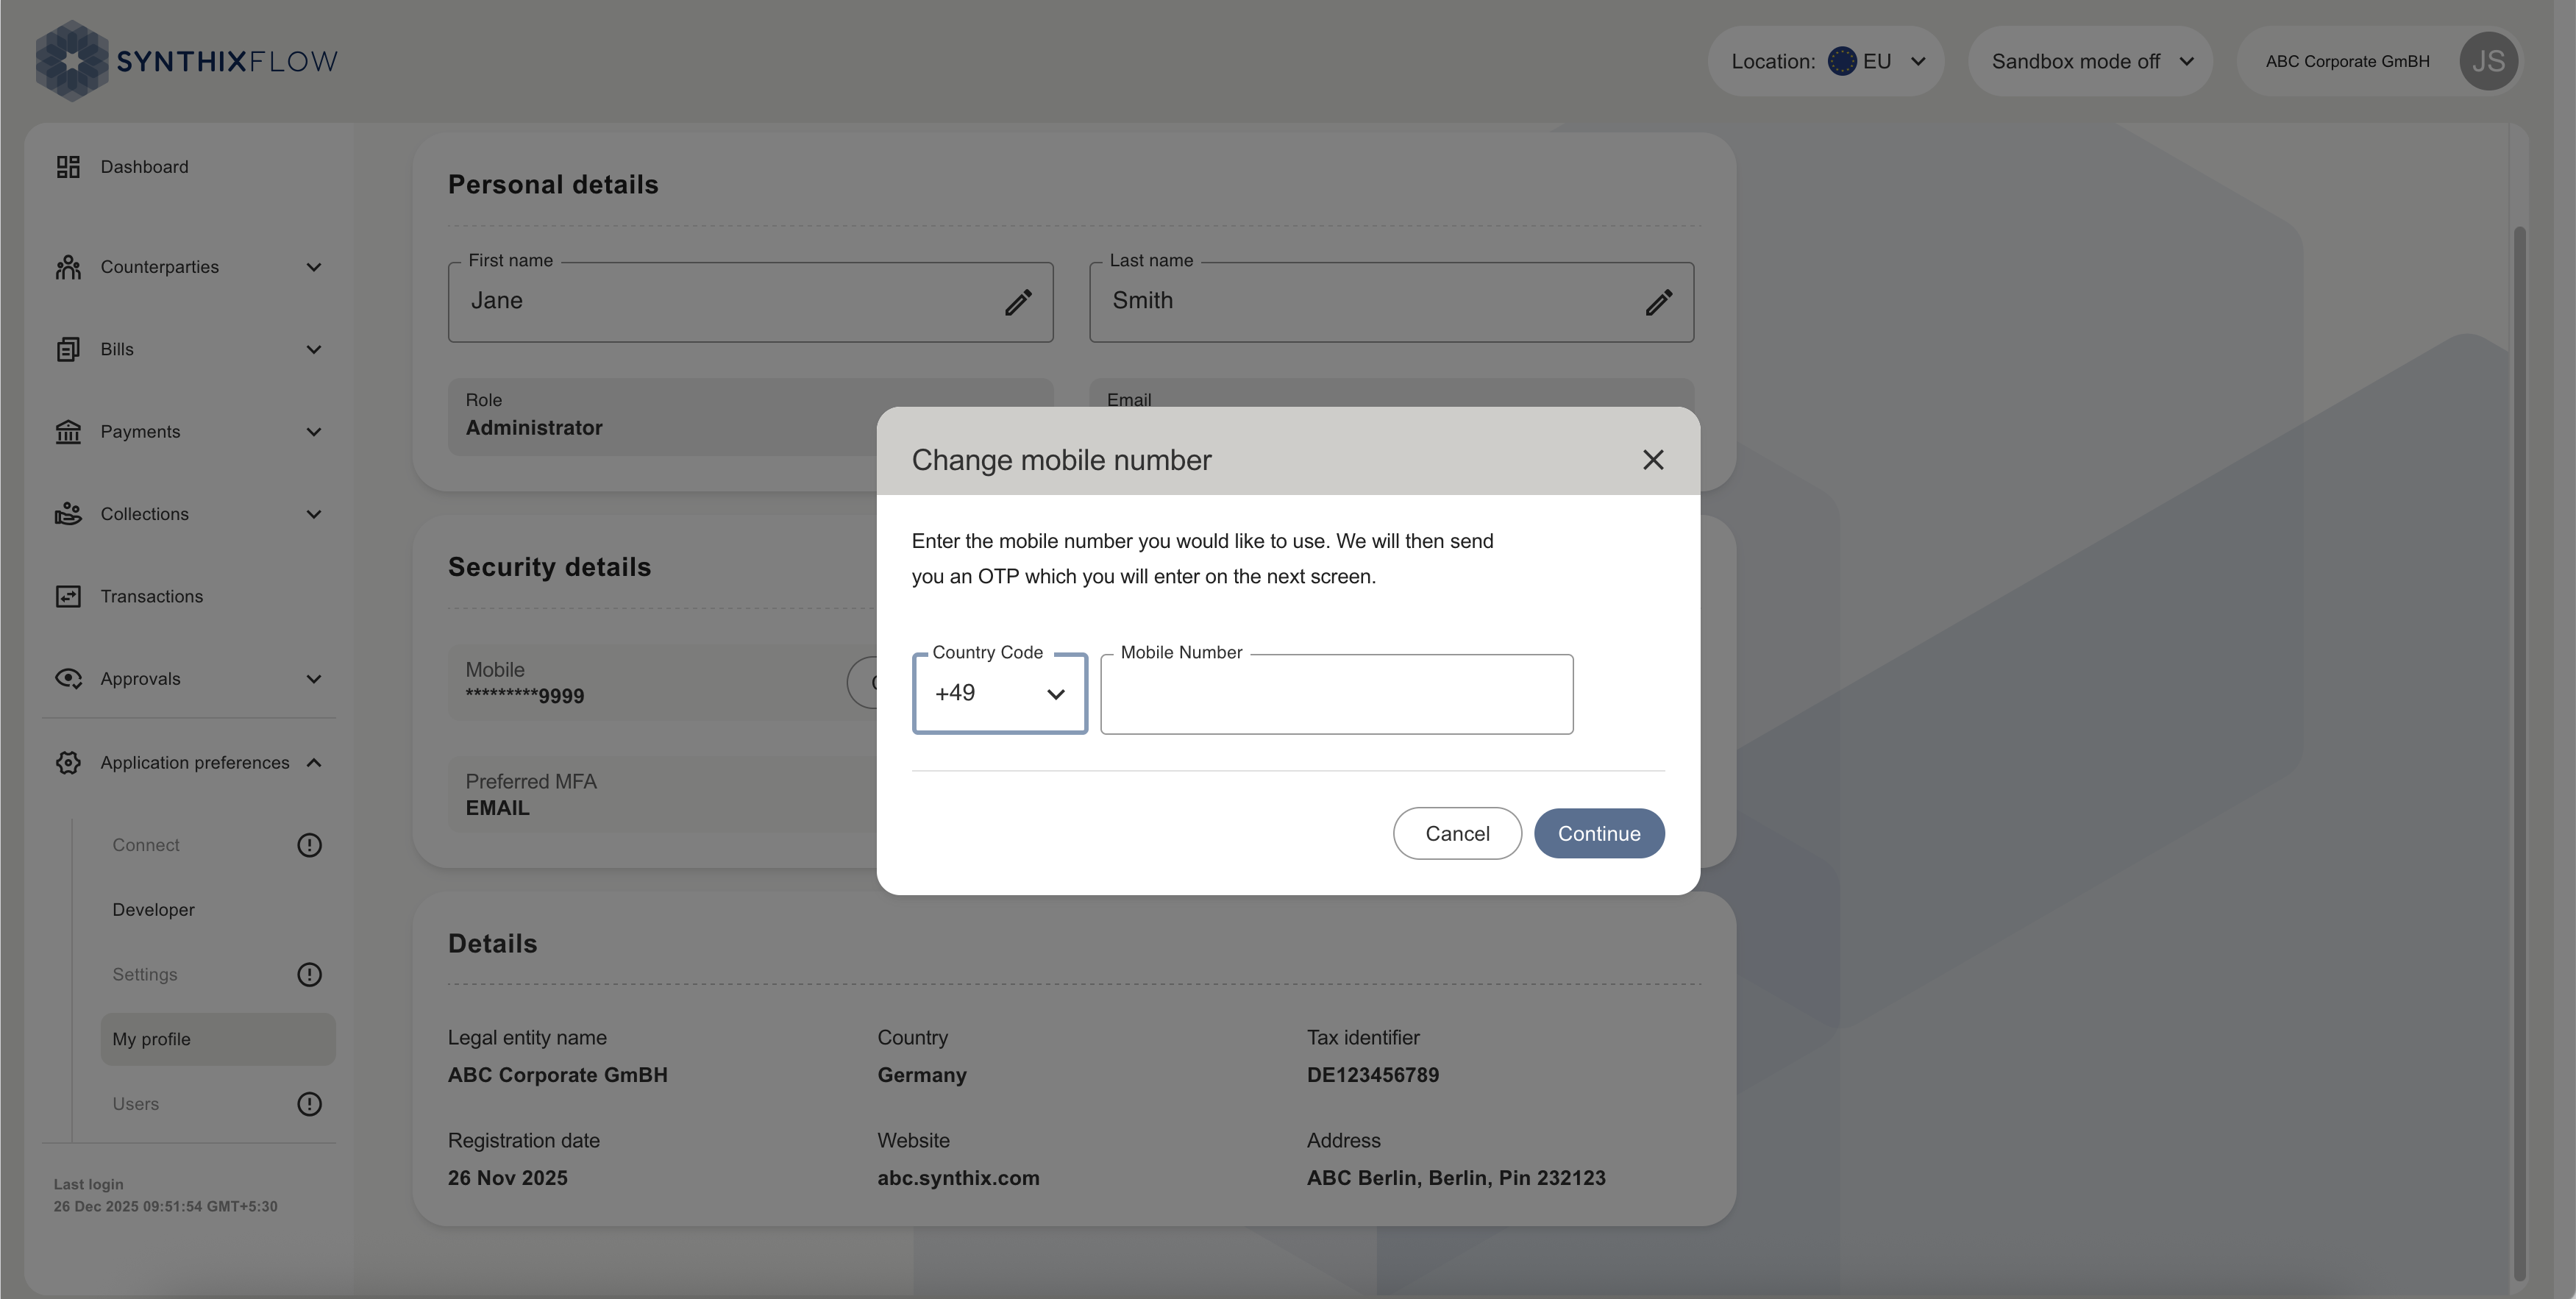Click the SynthixFlow logo
The width and height of the screenshot is (2576, 1299).
(187, 61)
